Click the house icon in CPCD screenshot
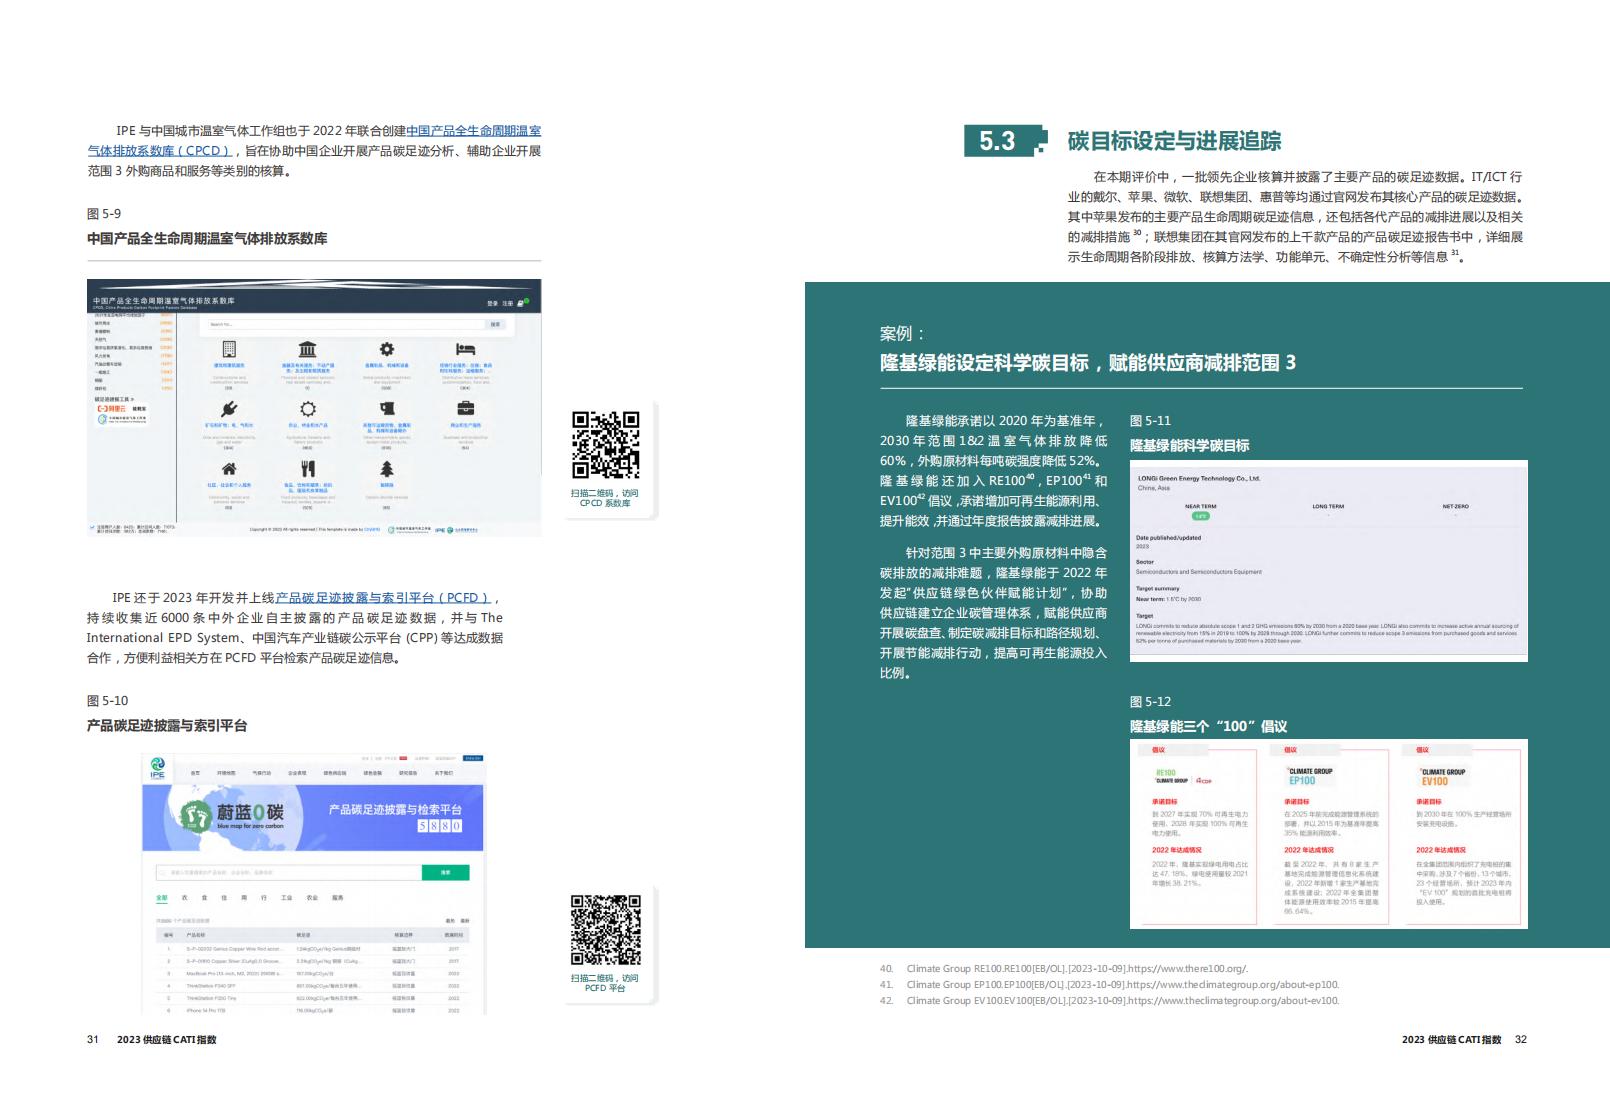 tap(229, 468)
